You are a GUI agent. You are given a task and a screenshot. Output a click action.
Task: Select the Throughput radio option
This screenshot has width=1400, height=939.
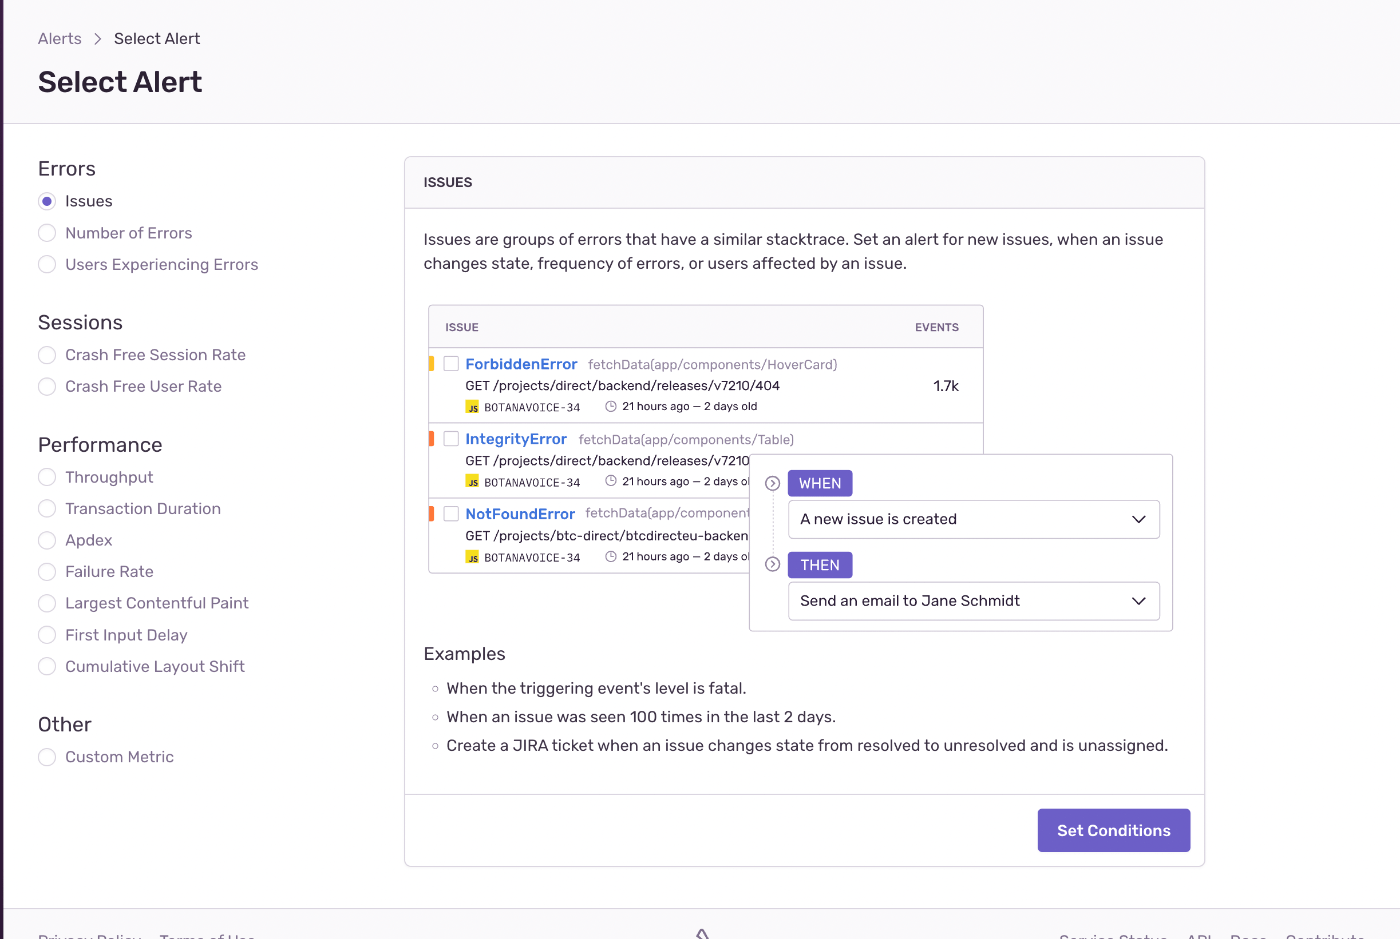[47, 478]
